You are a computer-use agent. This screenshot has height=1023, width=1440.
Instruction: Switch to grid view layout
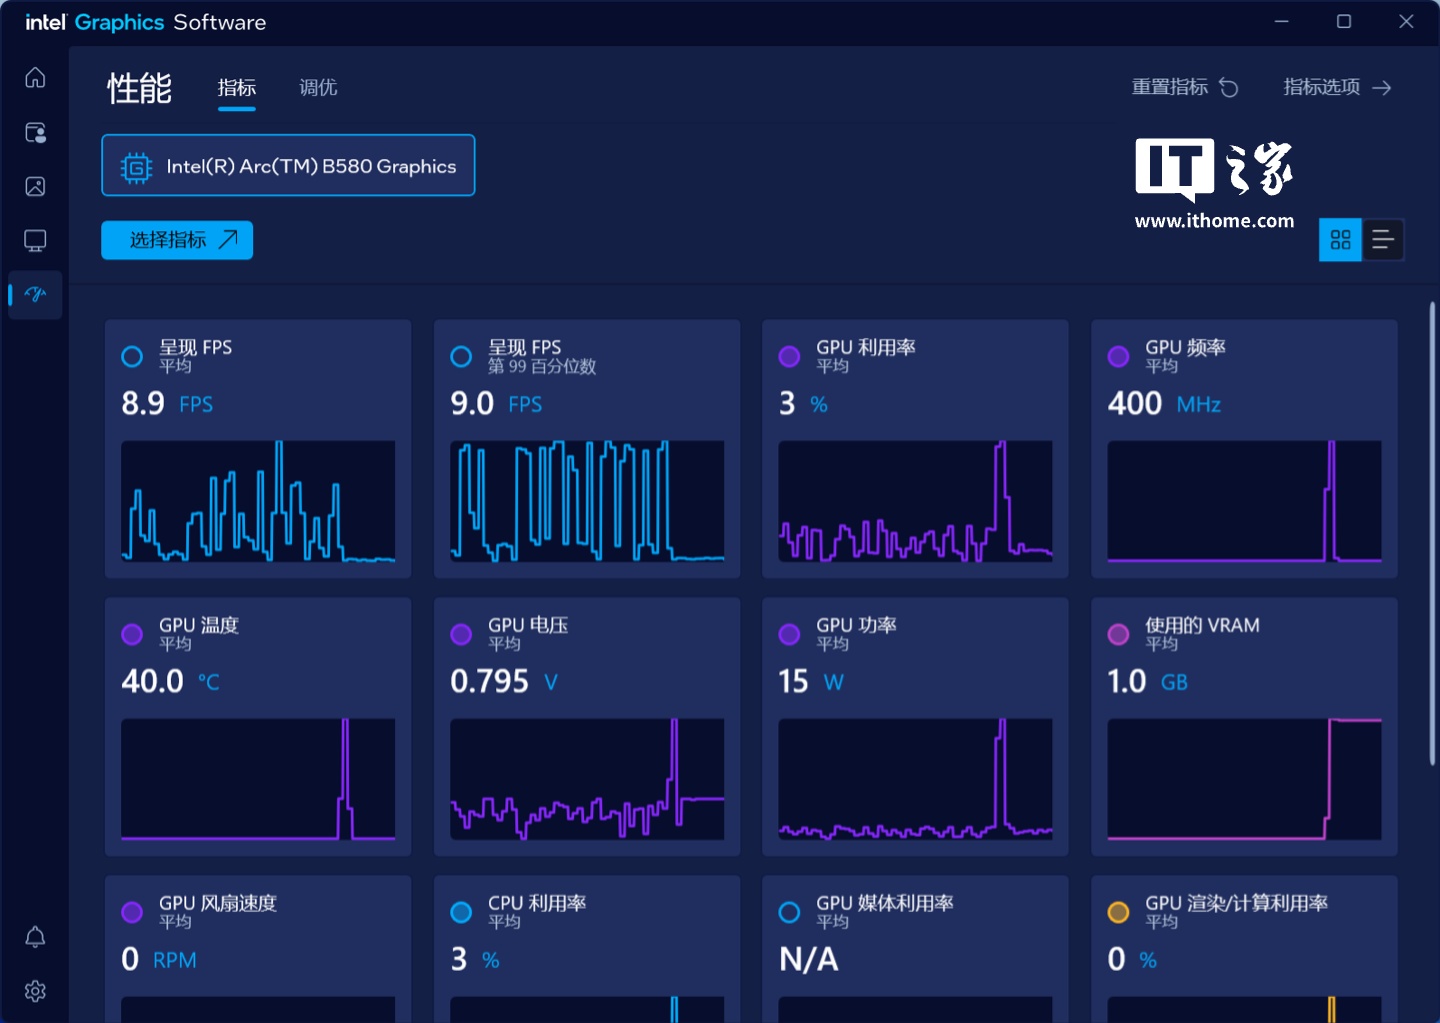pyautogui.click(x=1340, y=240)
